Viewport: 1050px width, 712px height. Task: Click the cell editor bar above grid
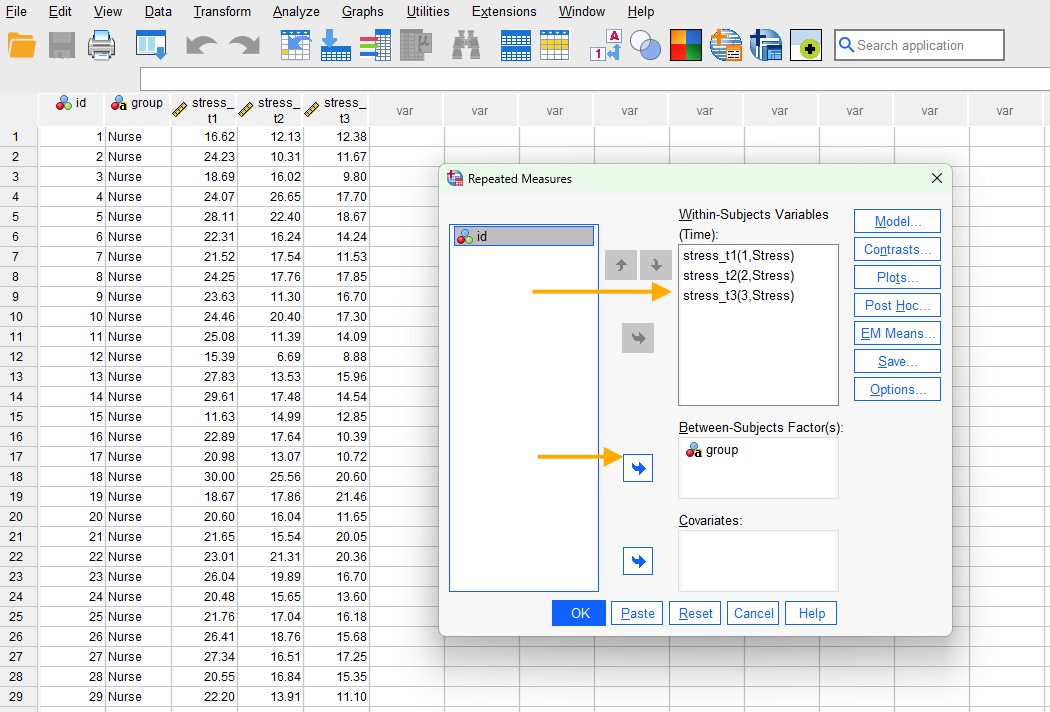[x=595, y=78]
